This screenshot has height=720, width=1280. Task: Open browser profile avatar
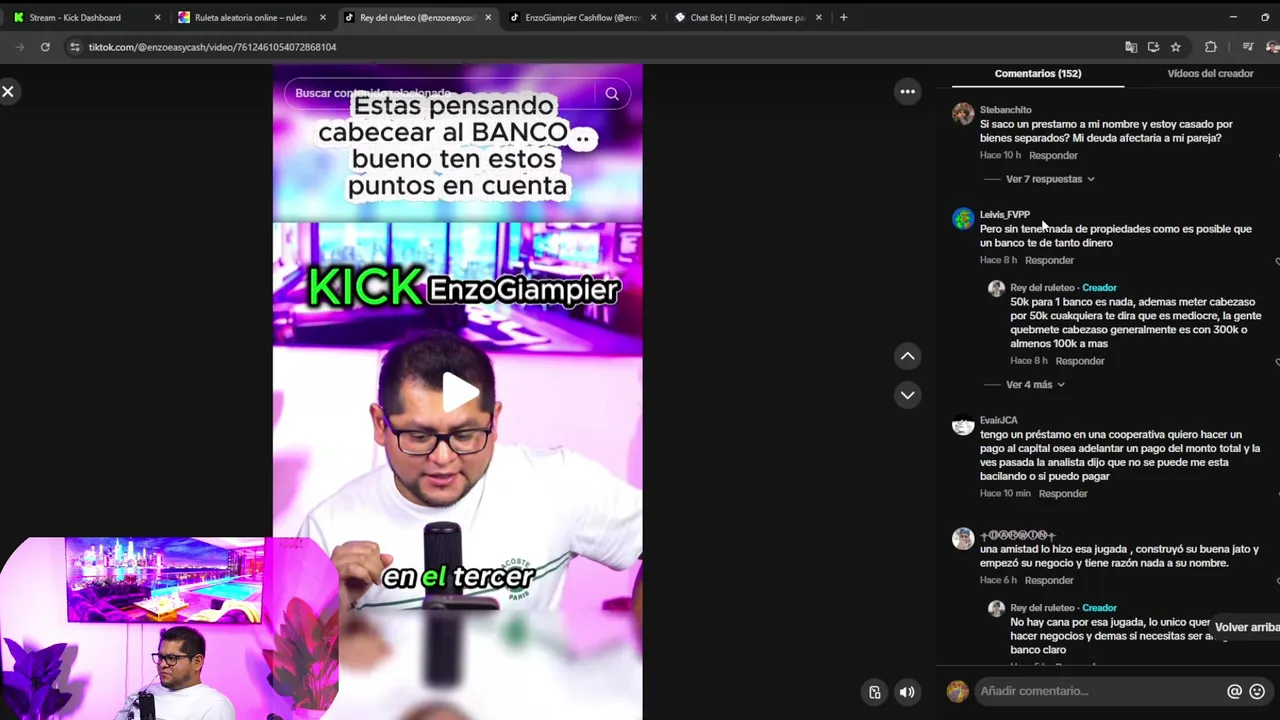click(x=1272, y=47)
